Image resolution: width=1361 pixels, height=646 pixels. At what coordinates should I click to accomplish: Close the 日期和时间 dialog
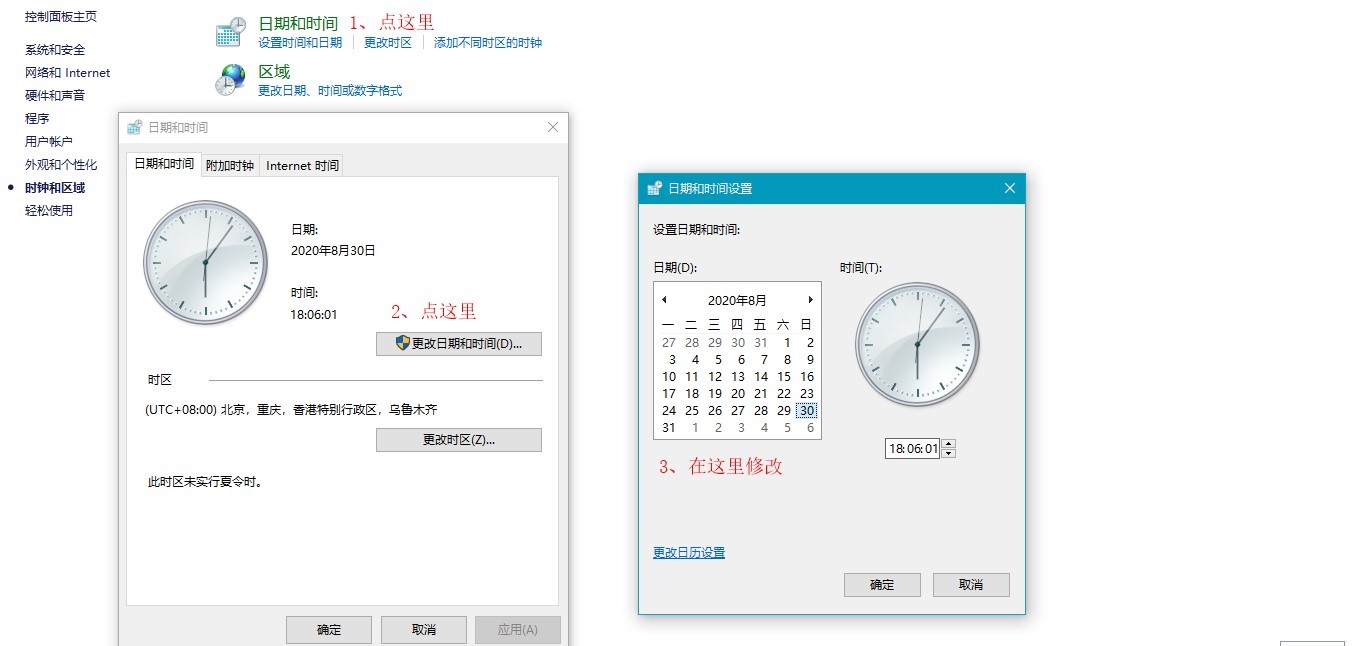[553, 128]
